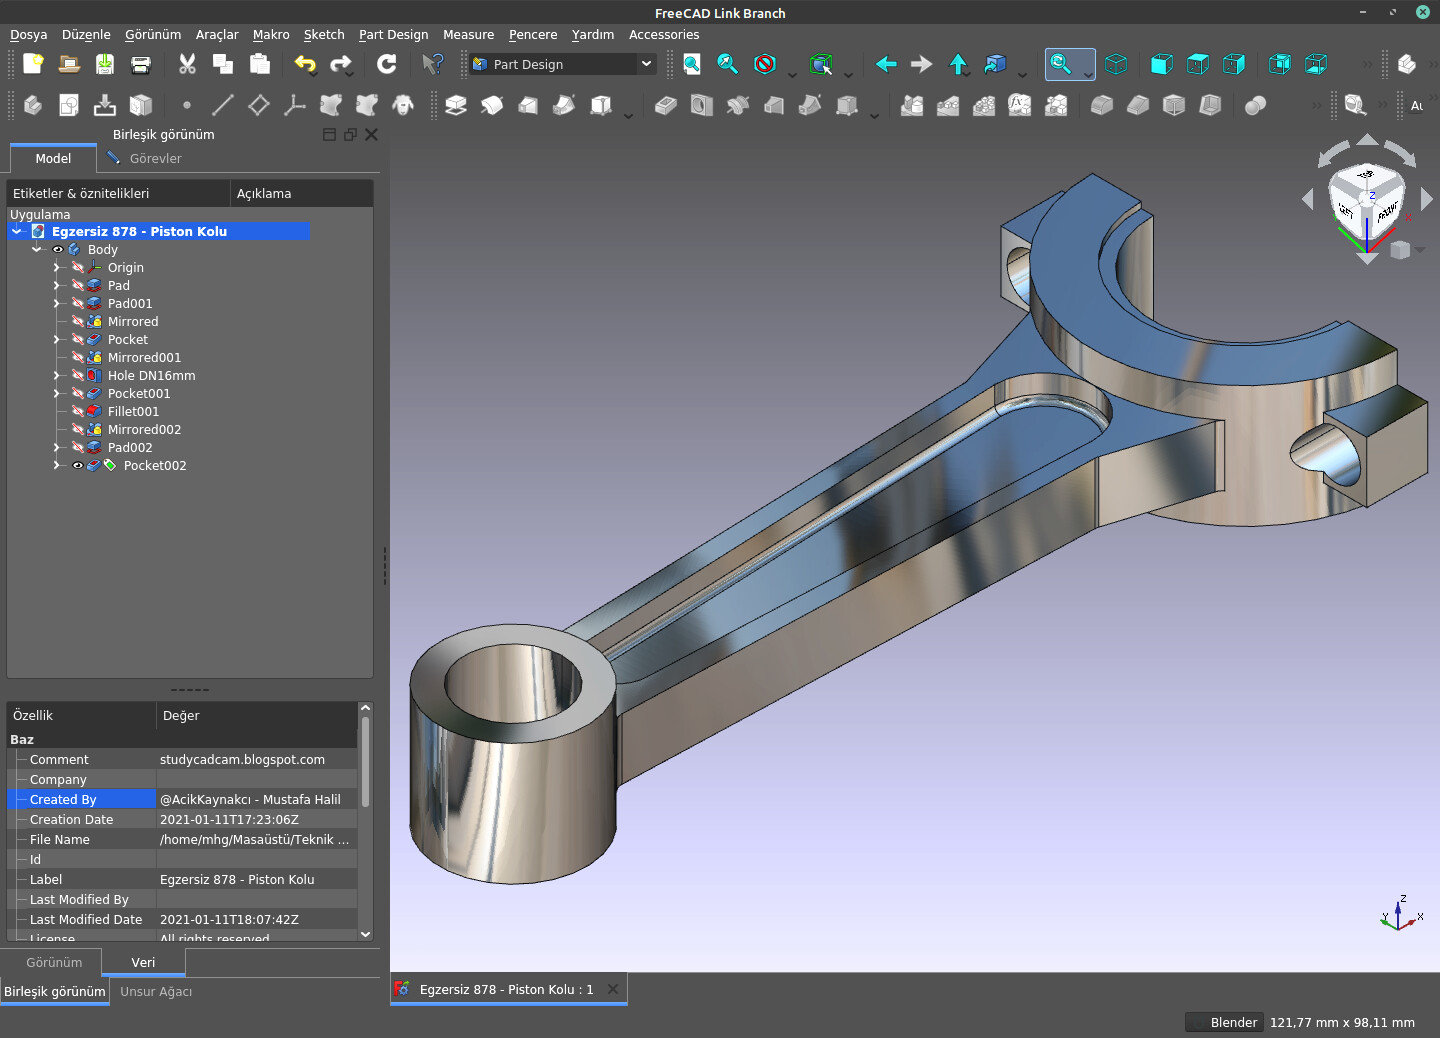Click the cyan up arrow navigation icon
This screenshot has height=1038, width=1440.
pyautogui.click(x=958, y=64)
